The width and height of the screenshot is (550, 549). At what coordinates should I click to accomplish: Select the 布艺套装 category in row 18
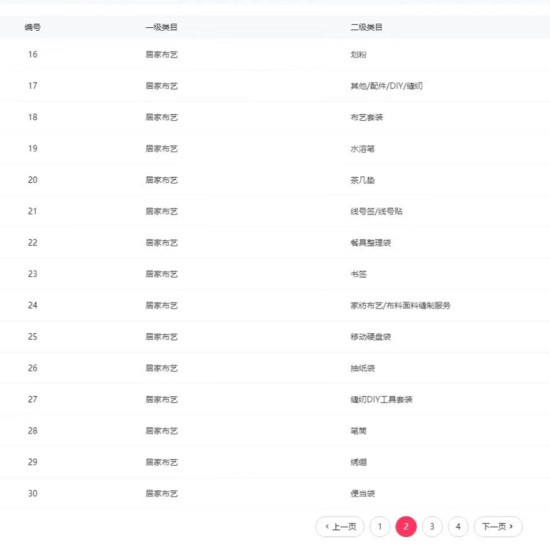[x=367, y=117]
